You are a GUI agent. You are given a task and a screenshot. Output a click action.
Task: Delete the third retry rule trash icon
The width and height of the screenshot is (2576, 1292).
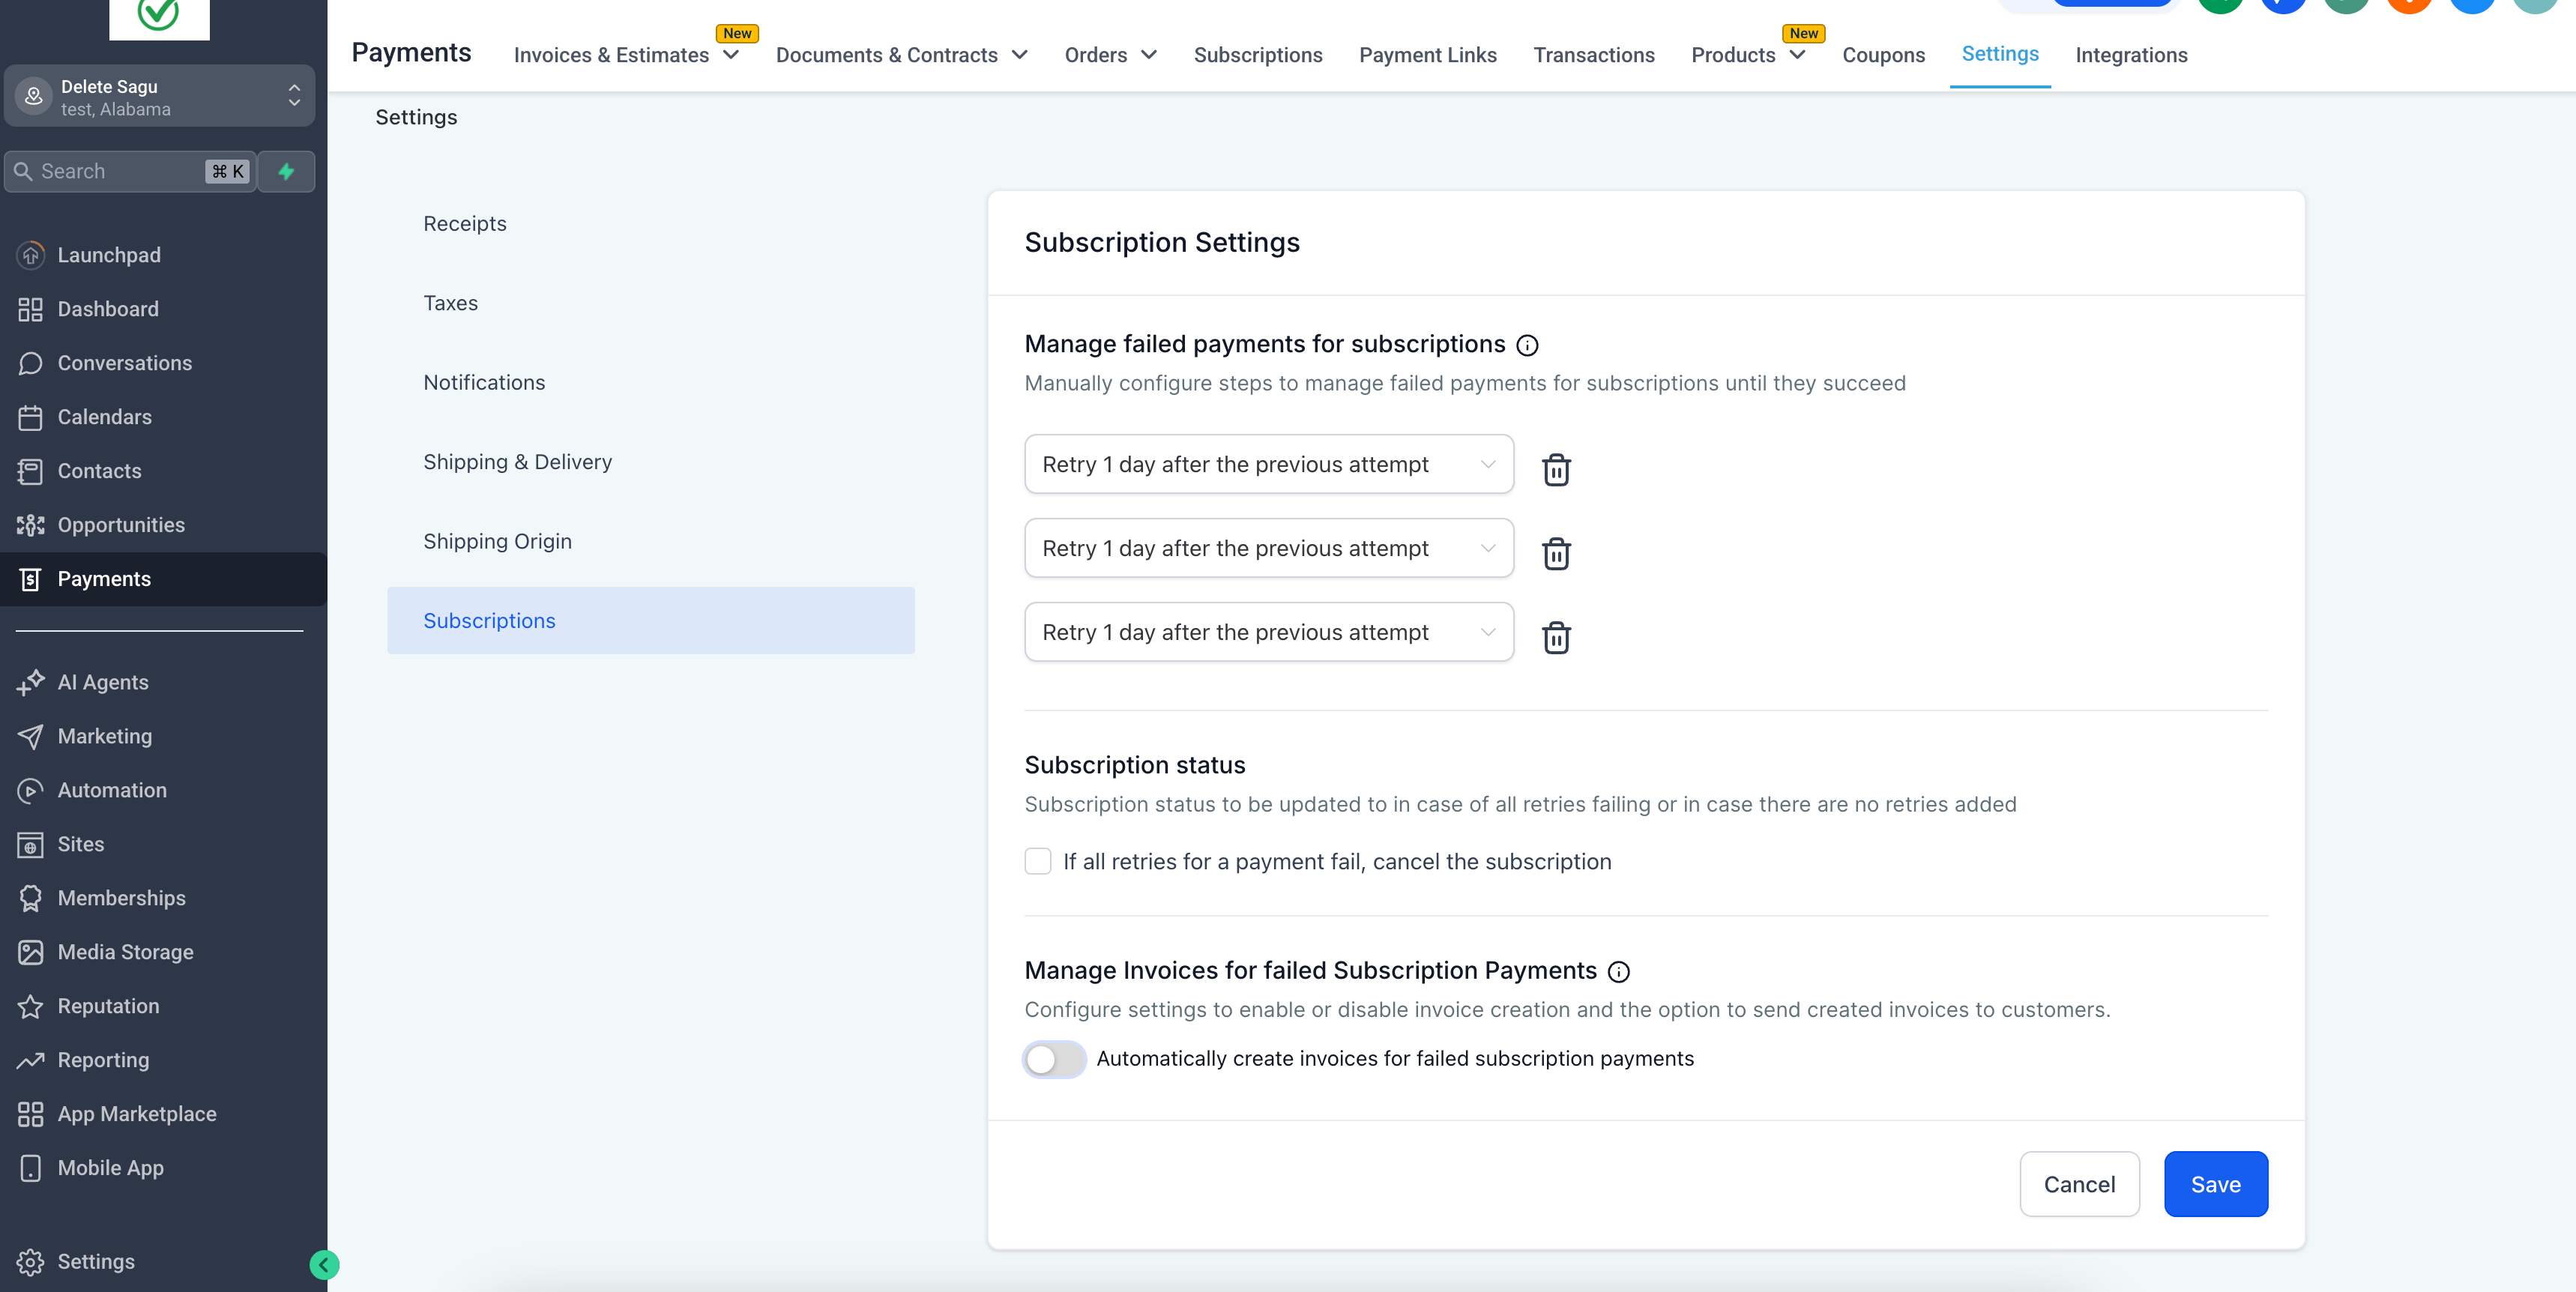tap(1556, 637)
